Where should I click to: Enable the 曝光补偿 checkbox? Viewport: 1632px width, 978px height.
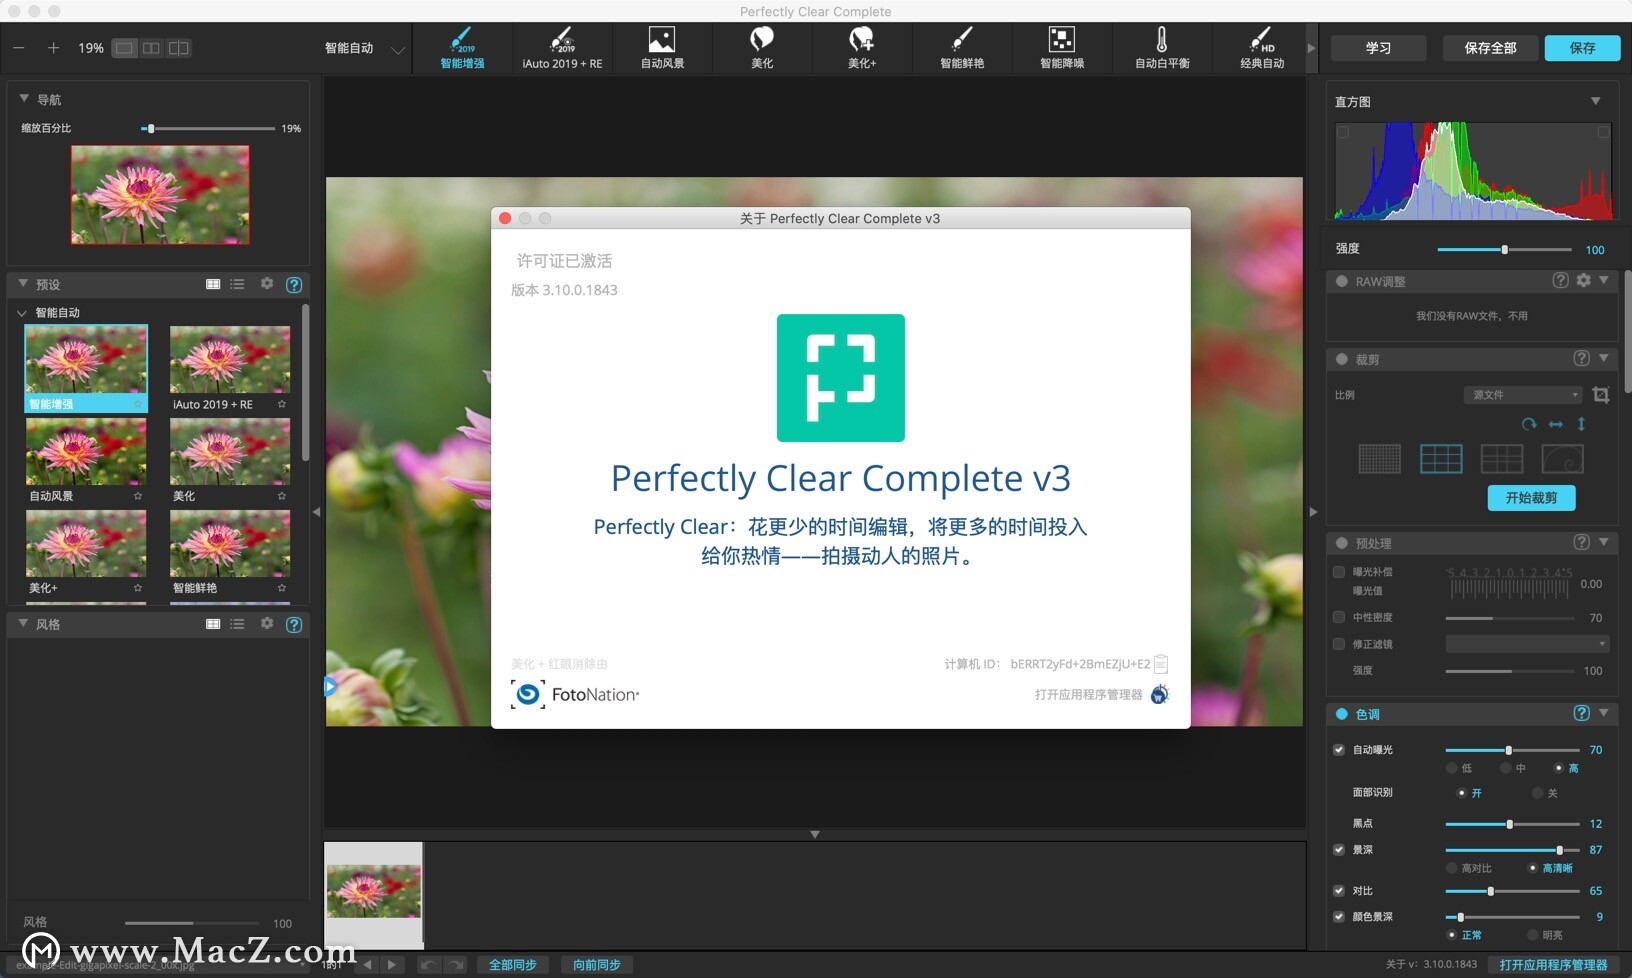click(x=1339, y=572)
